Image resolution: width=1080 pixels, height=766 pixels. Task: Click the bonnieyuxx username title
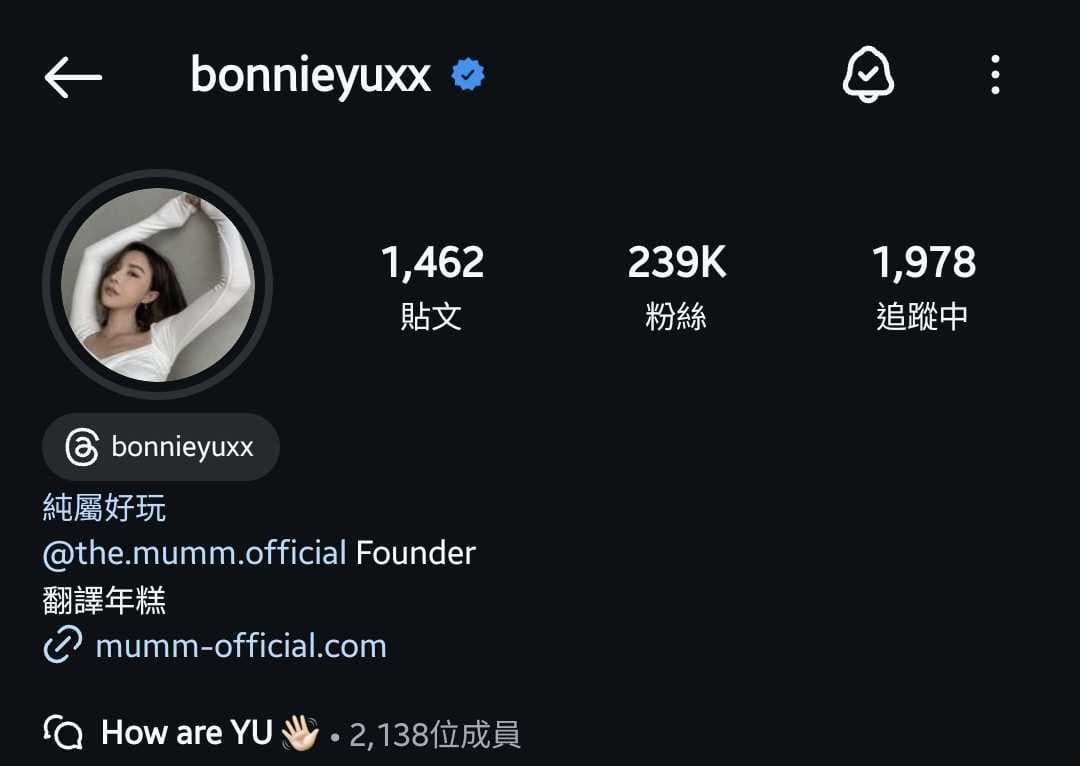[311, 76]
